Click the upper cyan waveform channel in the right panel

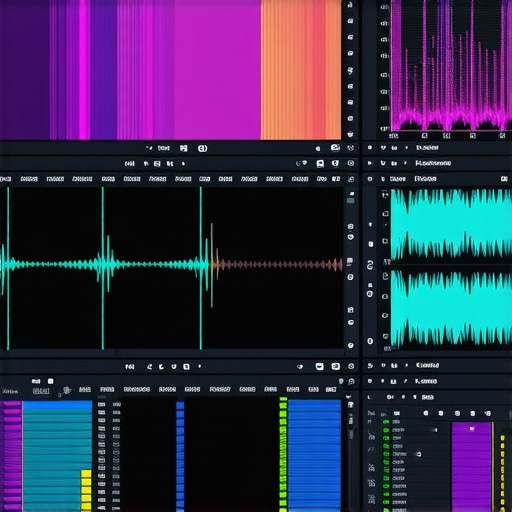tap(451, 224)
